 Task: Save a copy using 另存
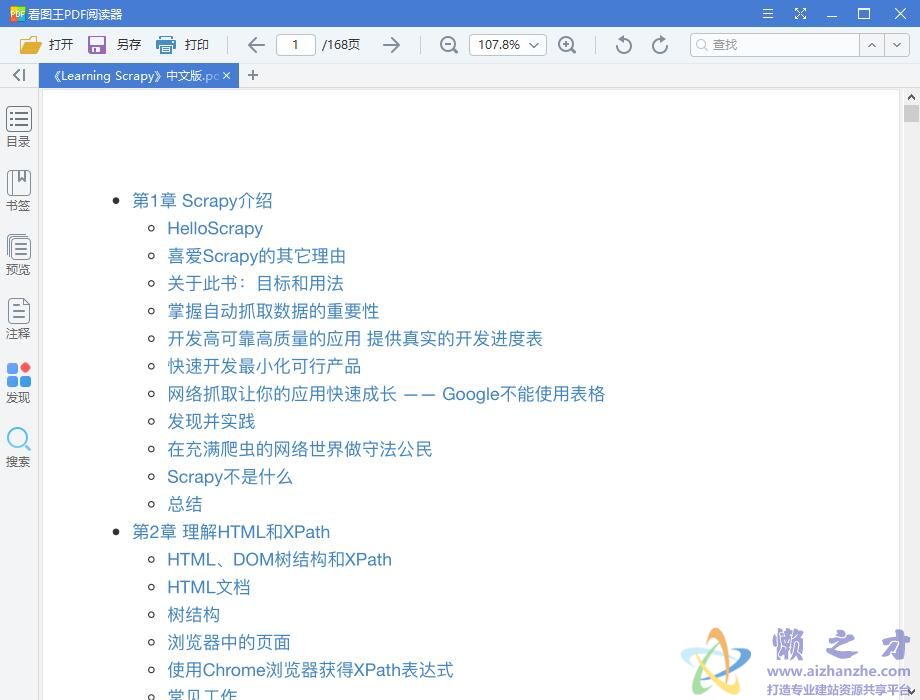[114, 45]
